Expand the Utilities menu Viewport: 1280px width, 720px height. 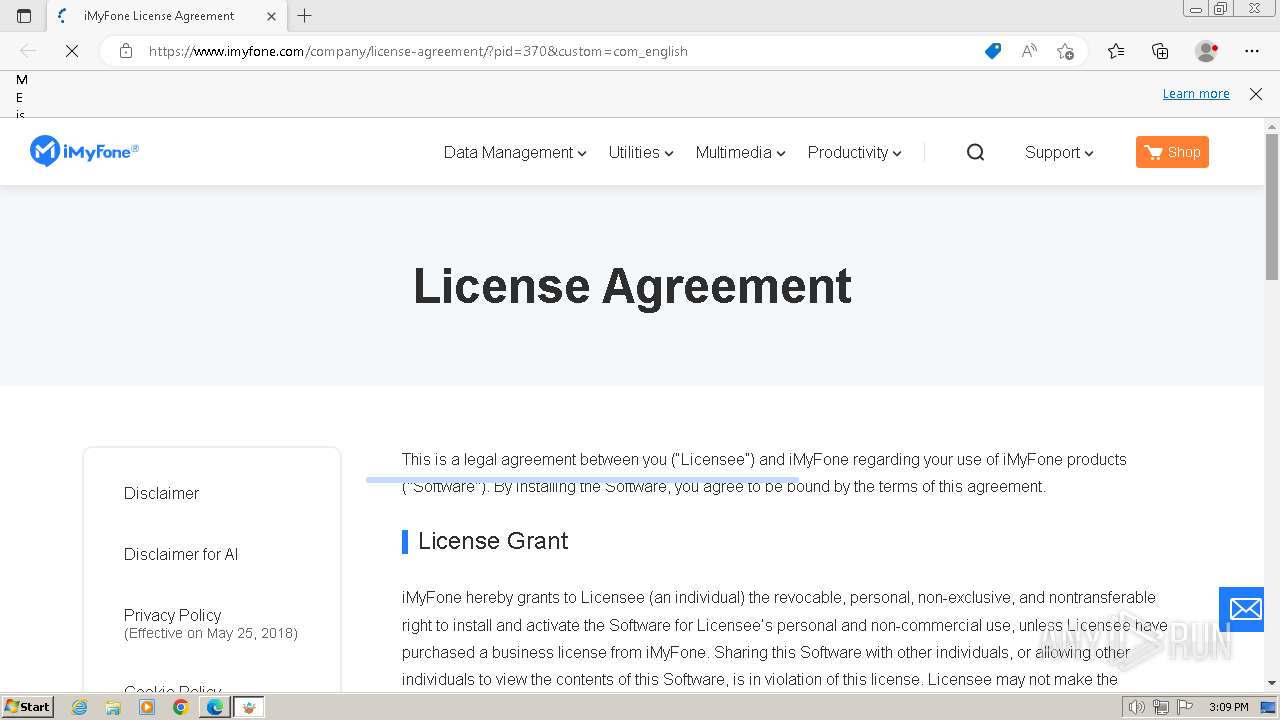click(x=641, y=152)
